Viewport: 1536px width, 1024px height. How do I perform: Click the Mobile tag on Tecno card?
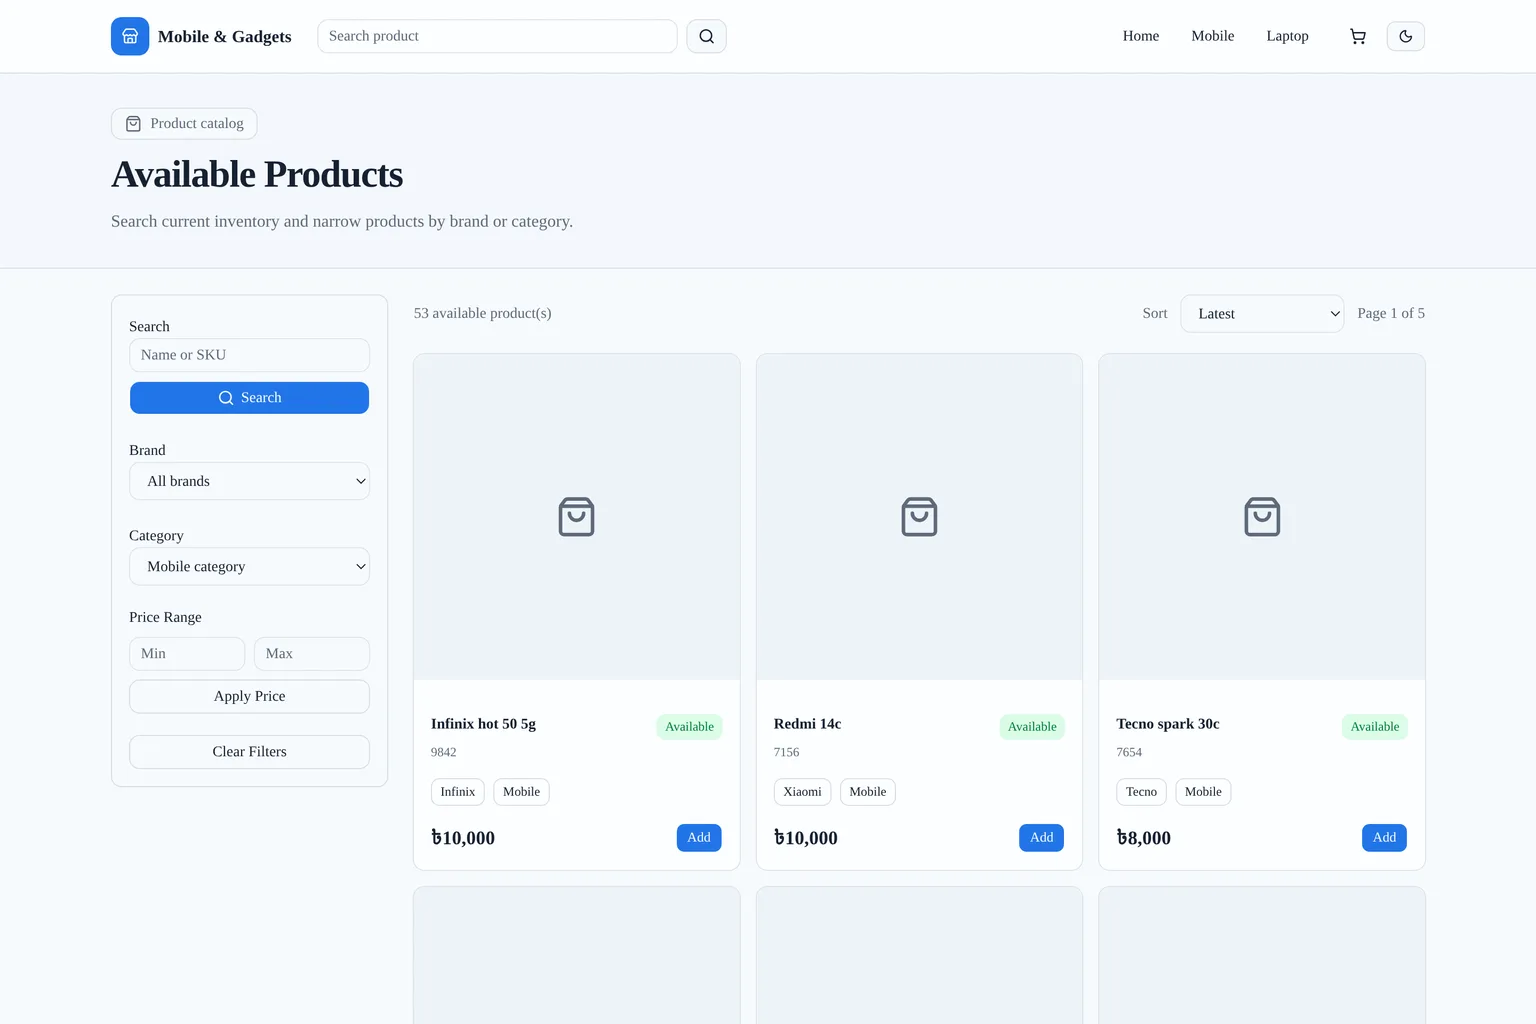coord(1203,792)
